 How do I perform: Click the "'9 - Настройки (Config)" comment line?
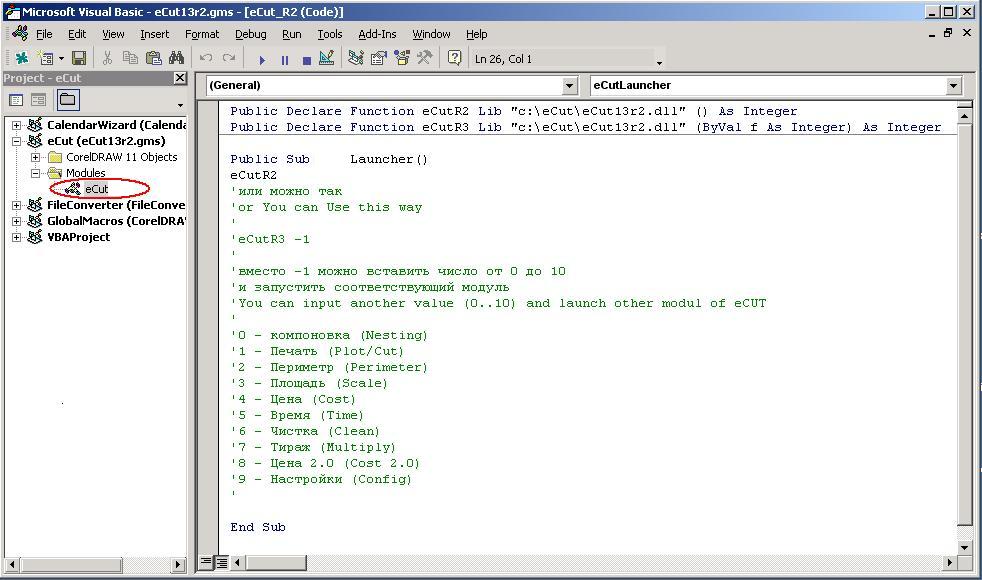click(x=321, y=480)
